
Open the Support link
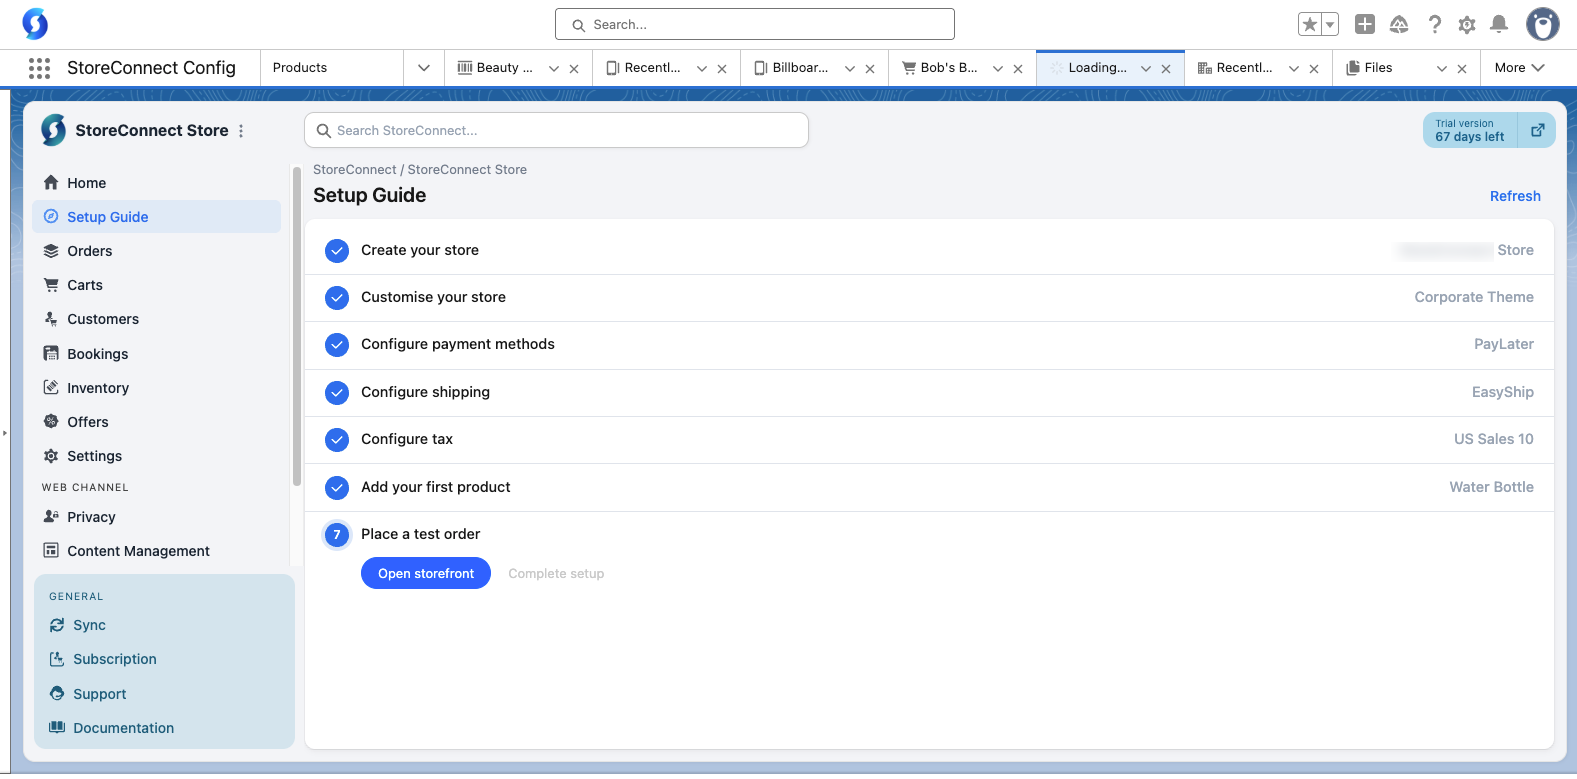100,694
